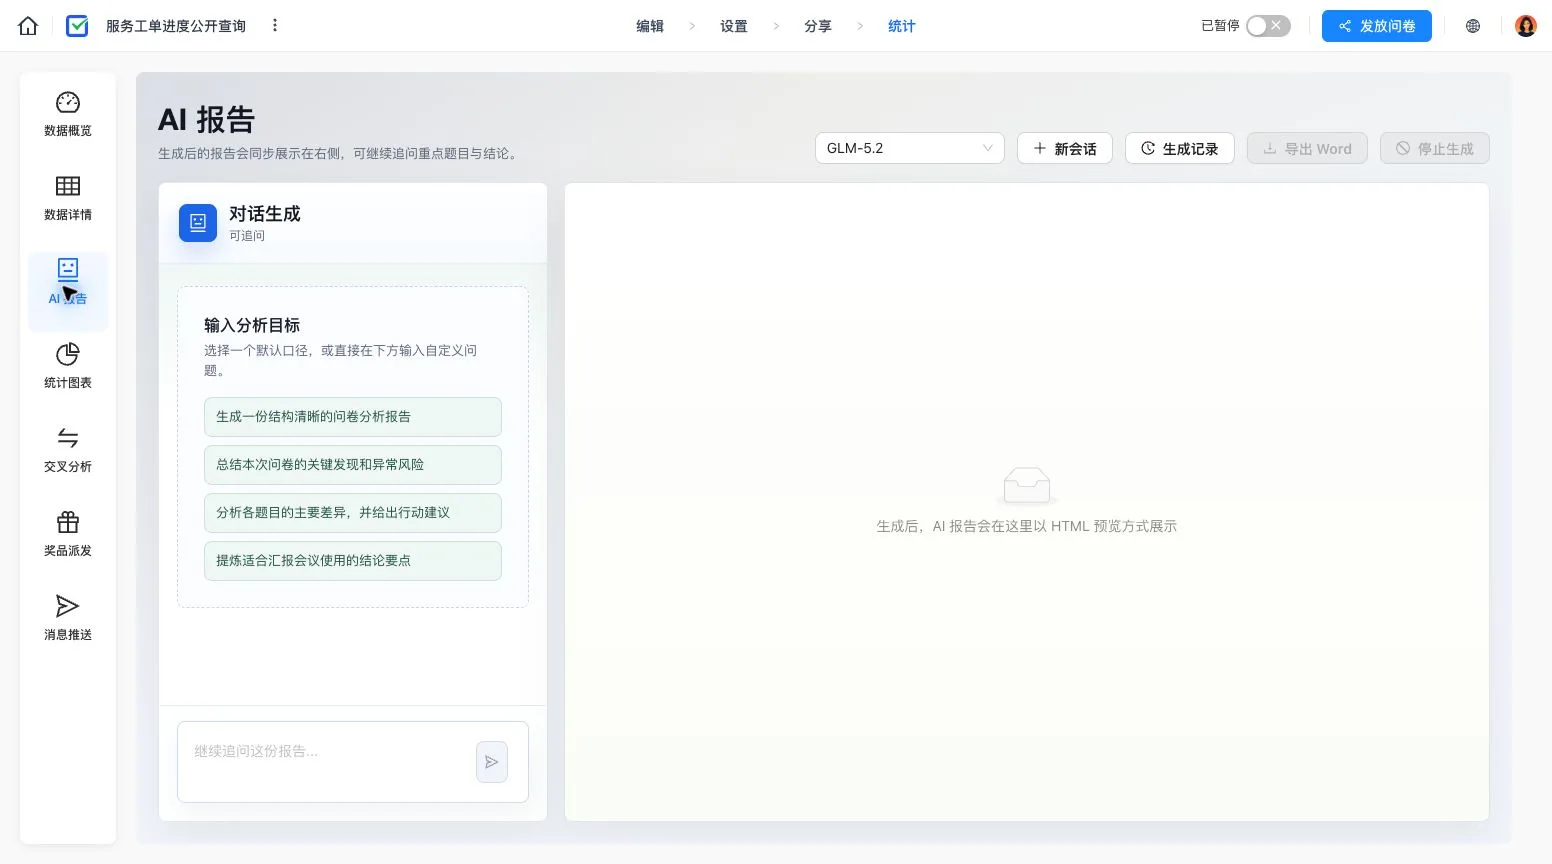Toggle the 已暂停 switch
1552x864 pixels.
point(1268,26)
